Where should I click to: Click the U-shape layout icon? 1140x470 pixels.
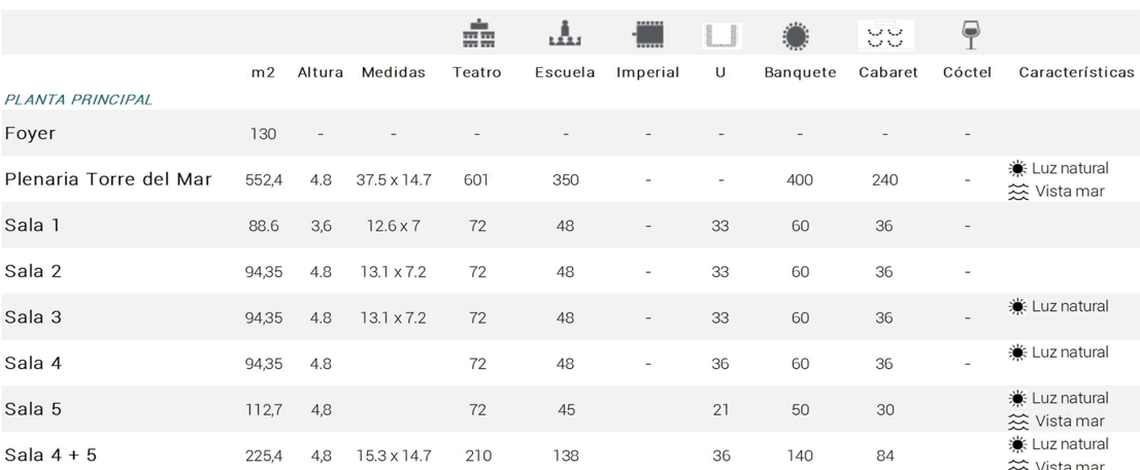click(720, 36)
